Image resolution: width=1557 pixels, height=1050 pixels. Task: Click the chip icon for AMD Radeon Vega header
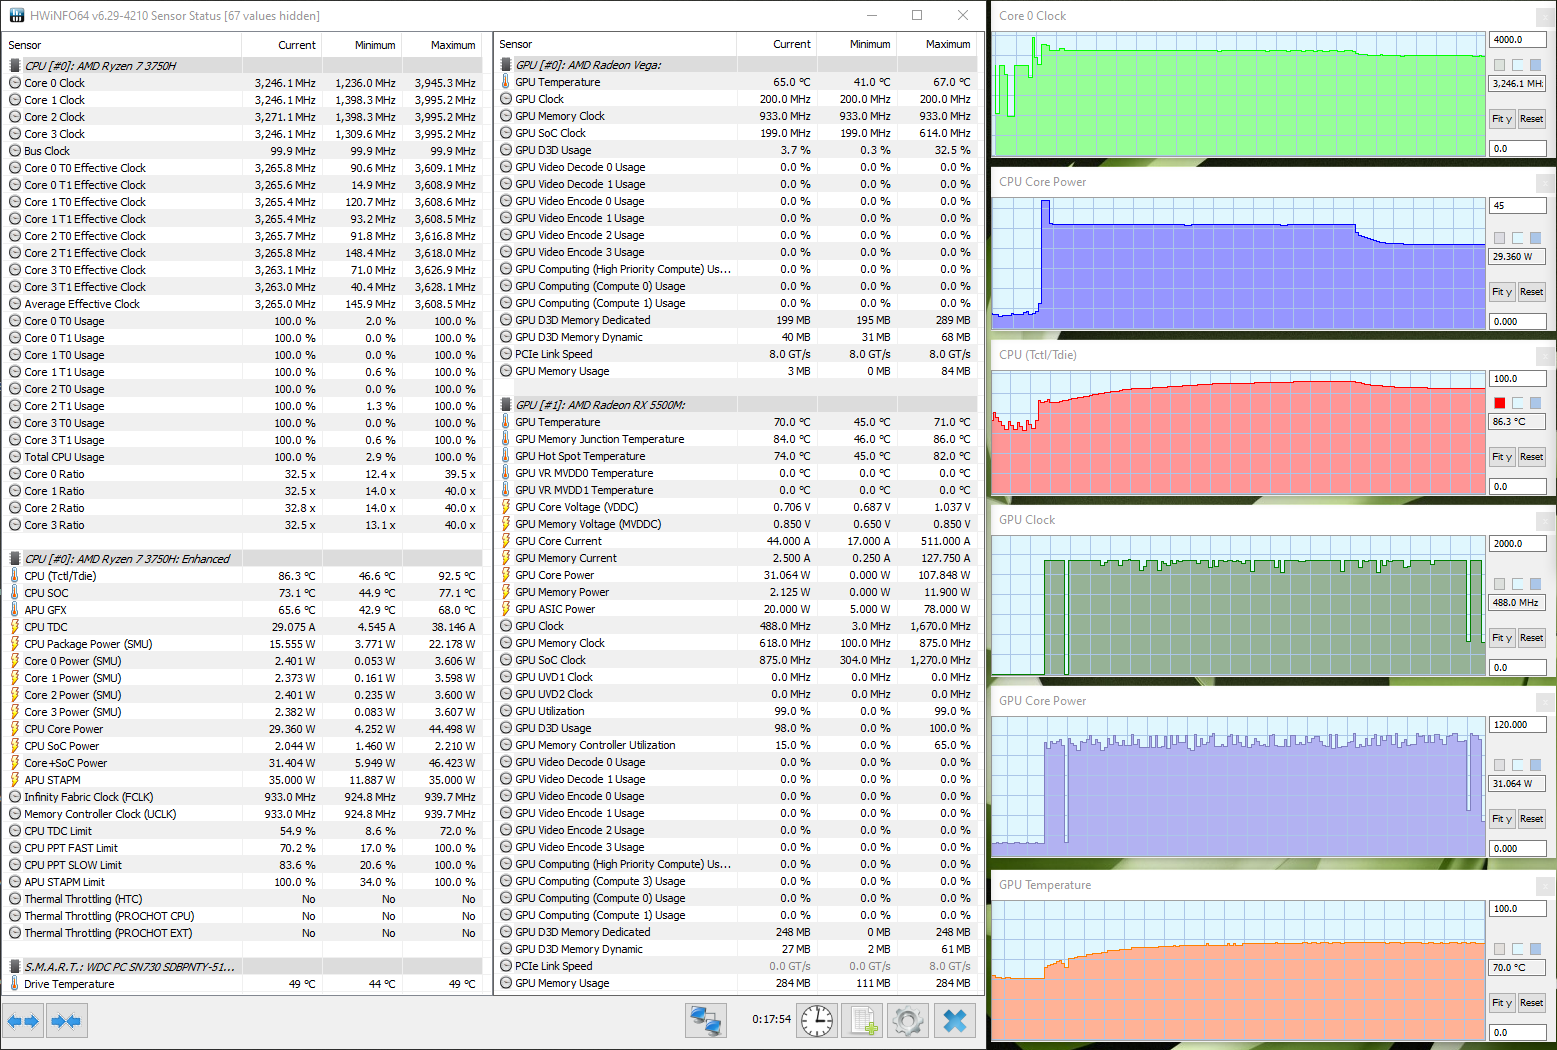point(506,65)
